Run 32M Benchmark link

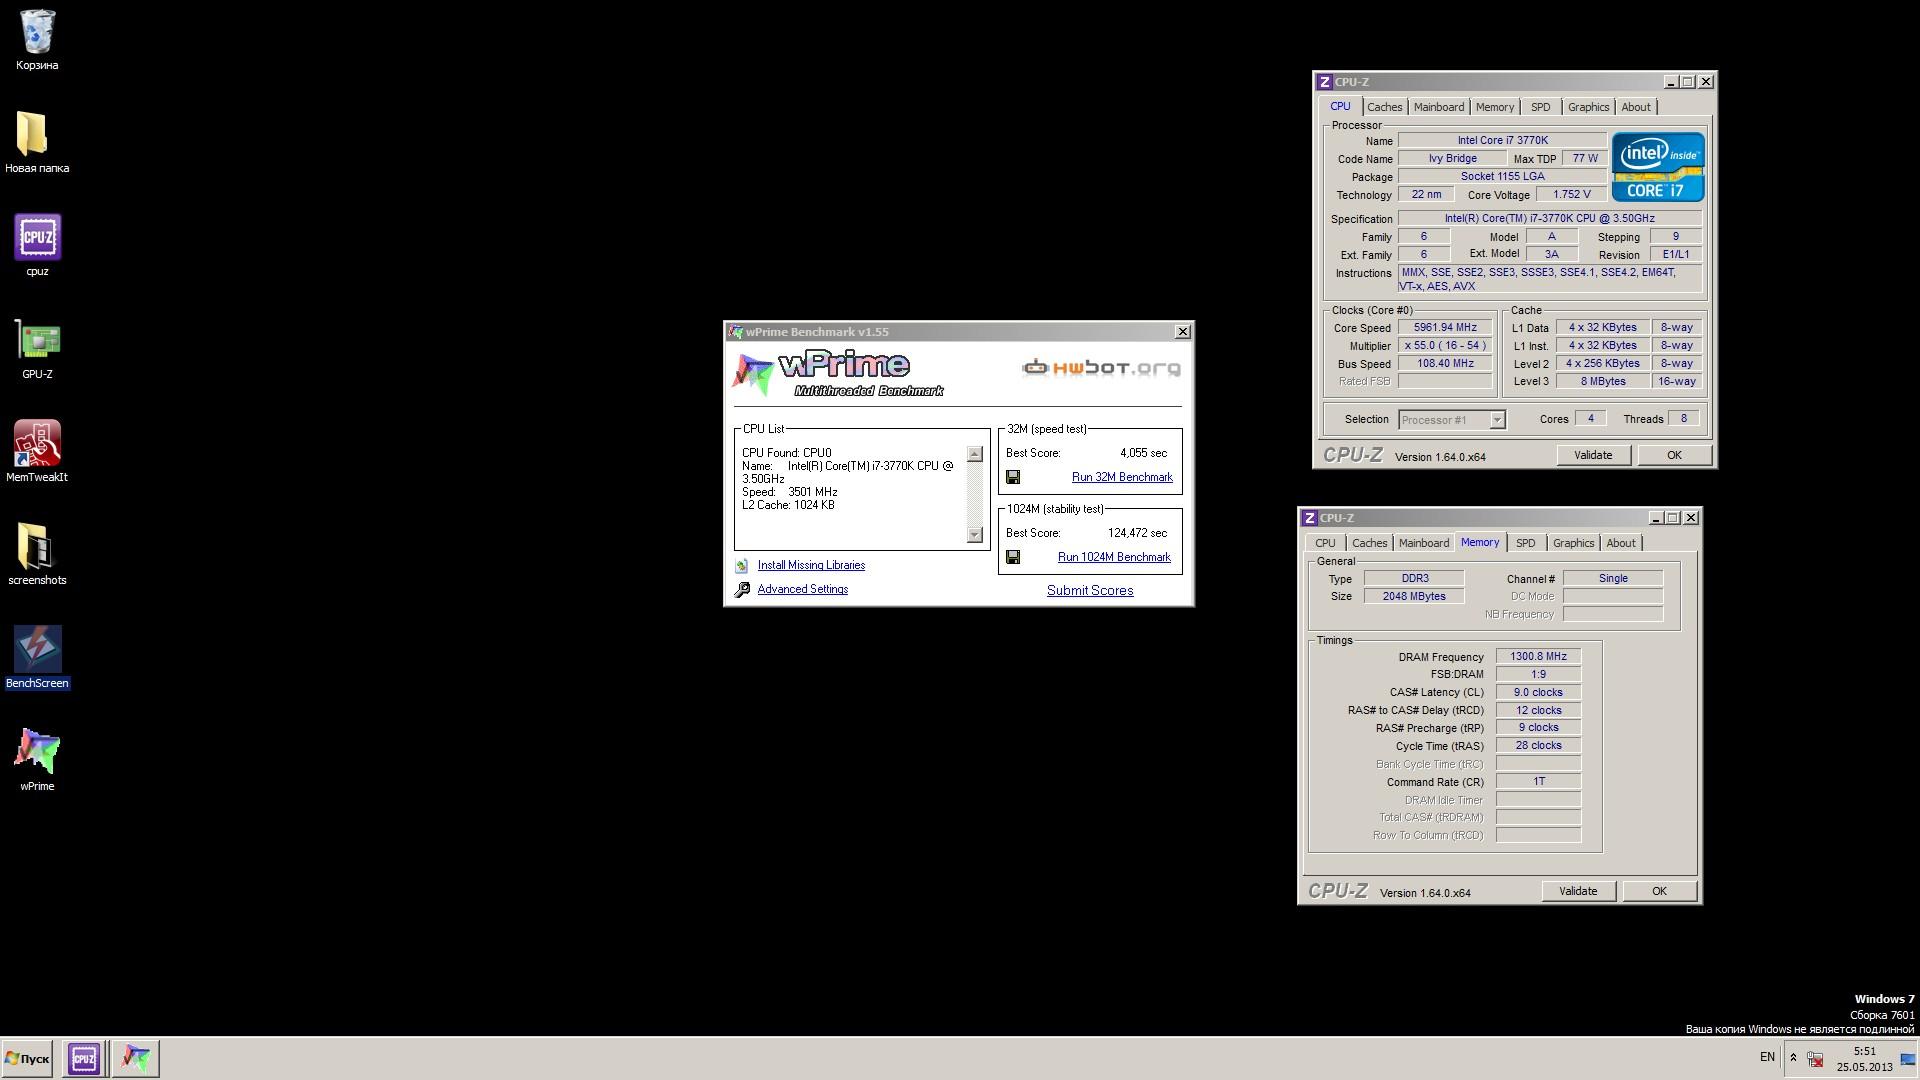click(x=1122, y=478)
